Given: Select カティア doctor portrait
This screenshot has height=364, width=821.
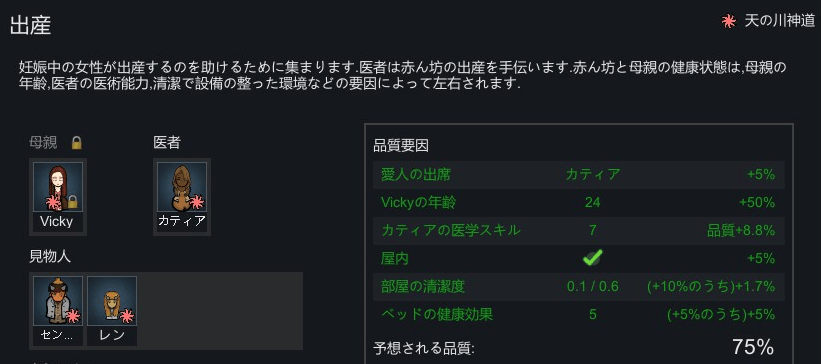Looking at the screenshot, I should (182, 196).
